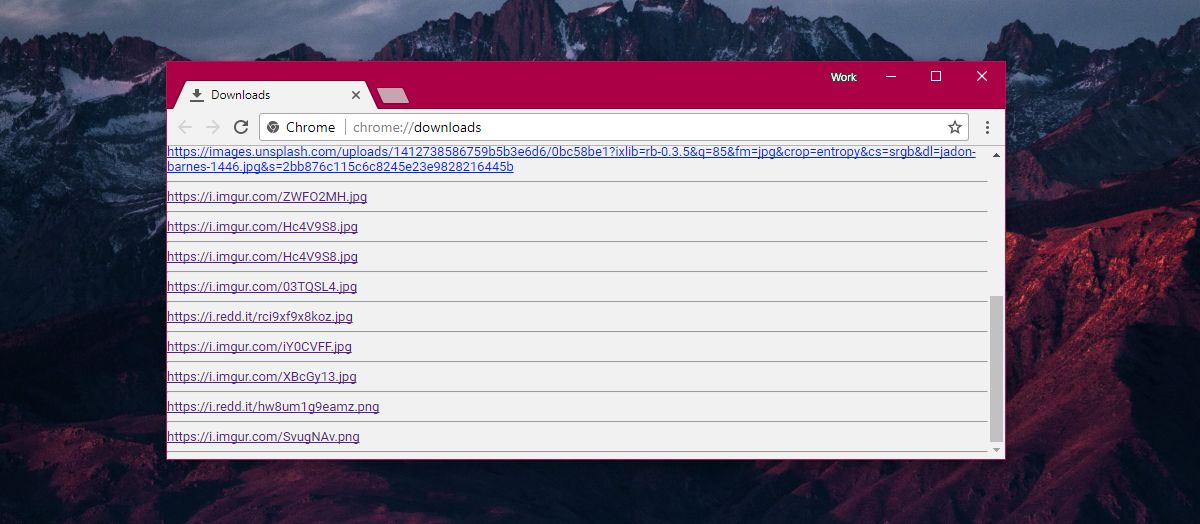Open the i.imgur.com/SvugNAv.png link
The image size is (1200, 524).
[x=263, y=437]
